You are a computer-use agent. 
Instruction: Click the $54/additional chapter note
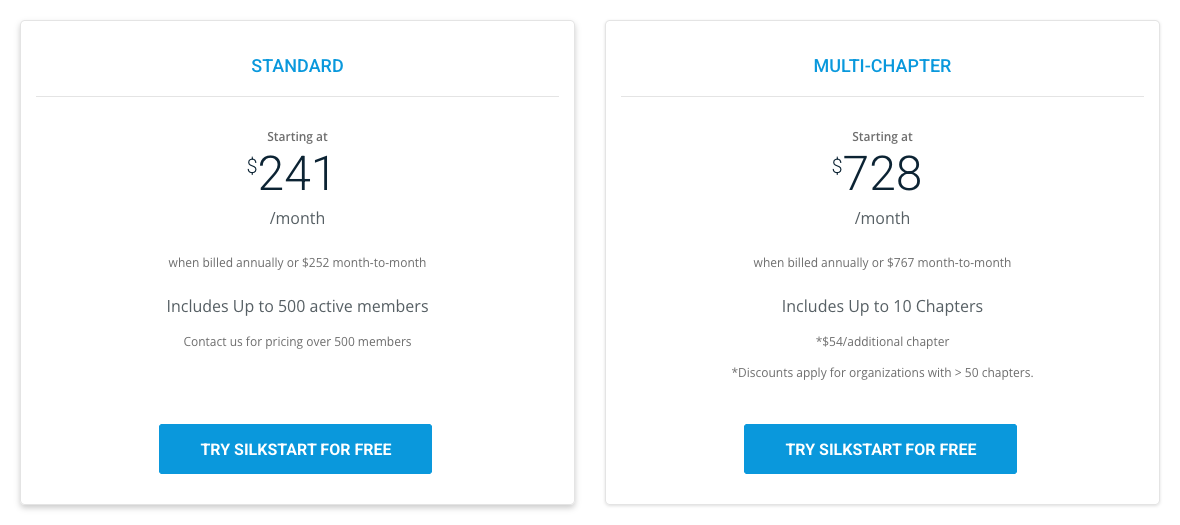point(882,342)
